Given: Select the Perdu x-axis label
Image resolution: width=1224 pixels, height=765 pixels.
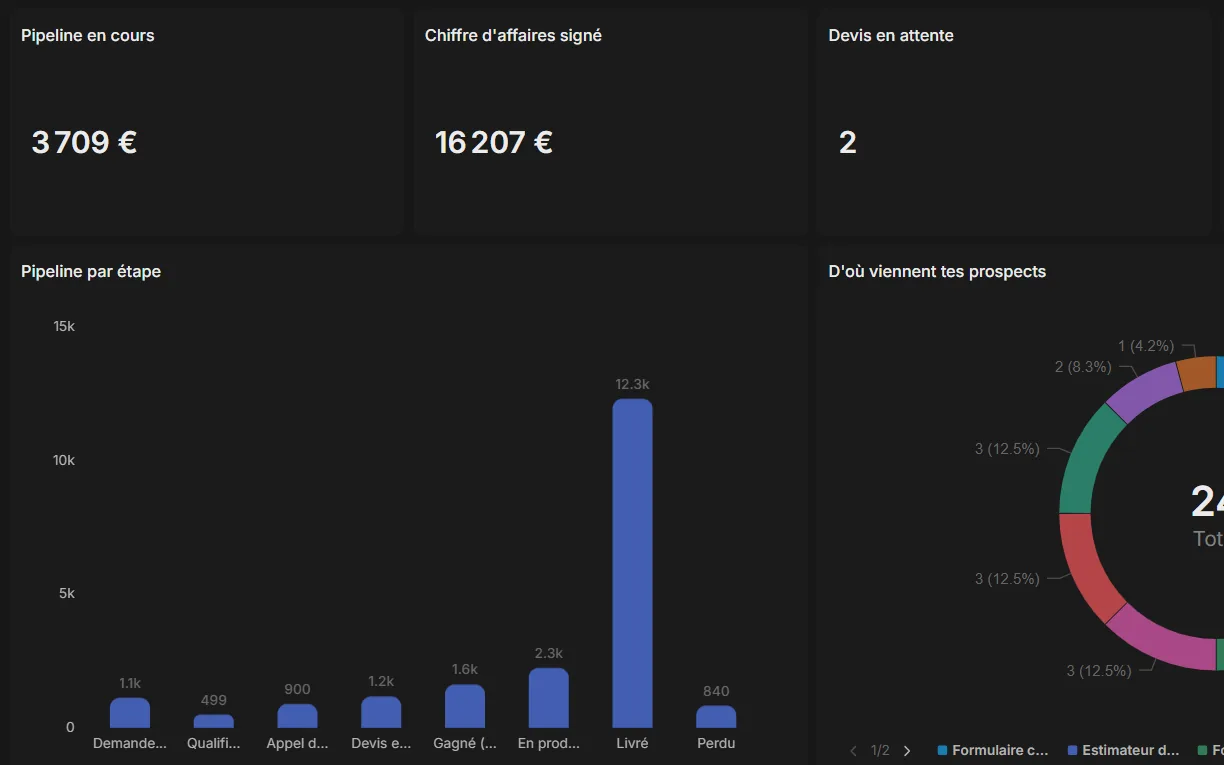Looking at the screenshot, I should click(x=716, y=743).
